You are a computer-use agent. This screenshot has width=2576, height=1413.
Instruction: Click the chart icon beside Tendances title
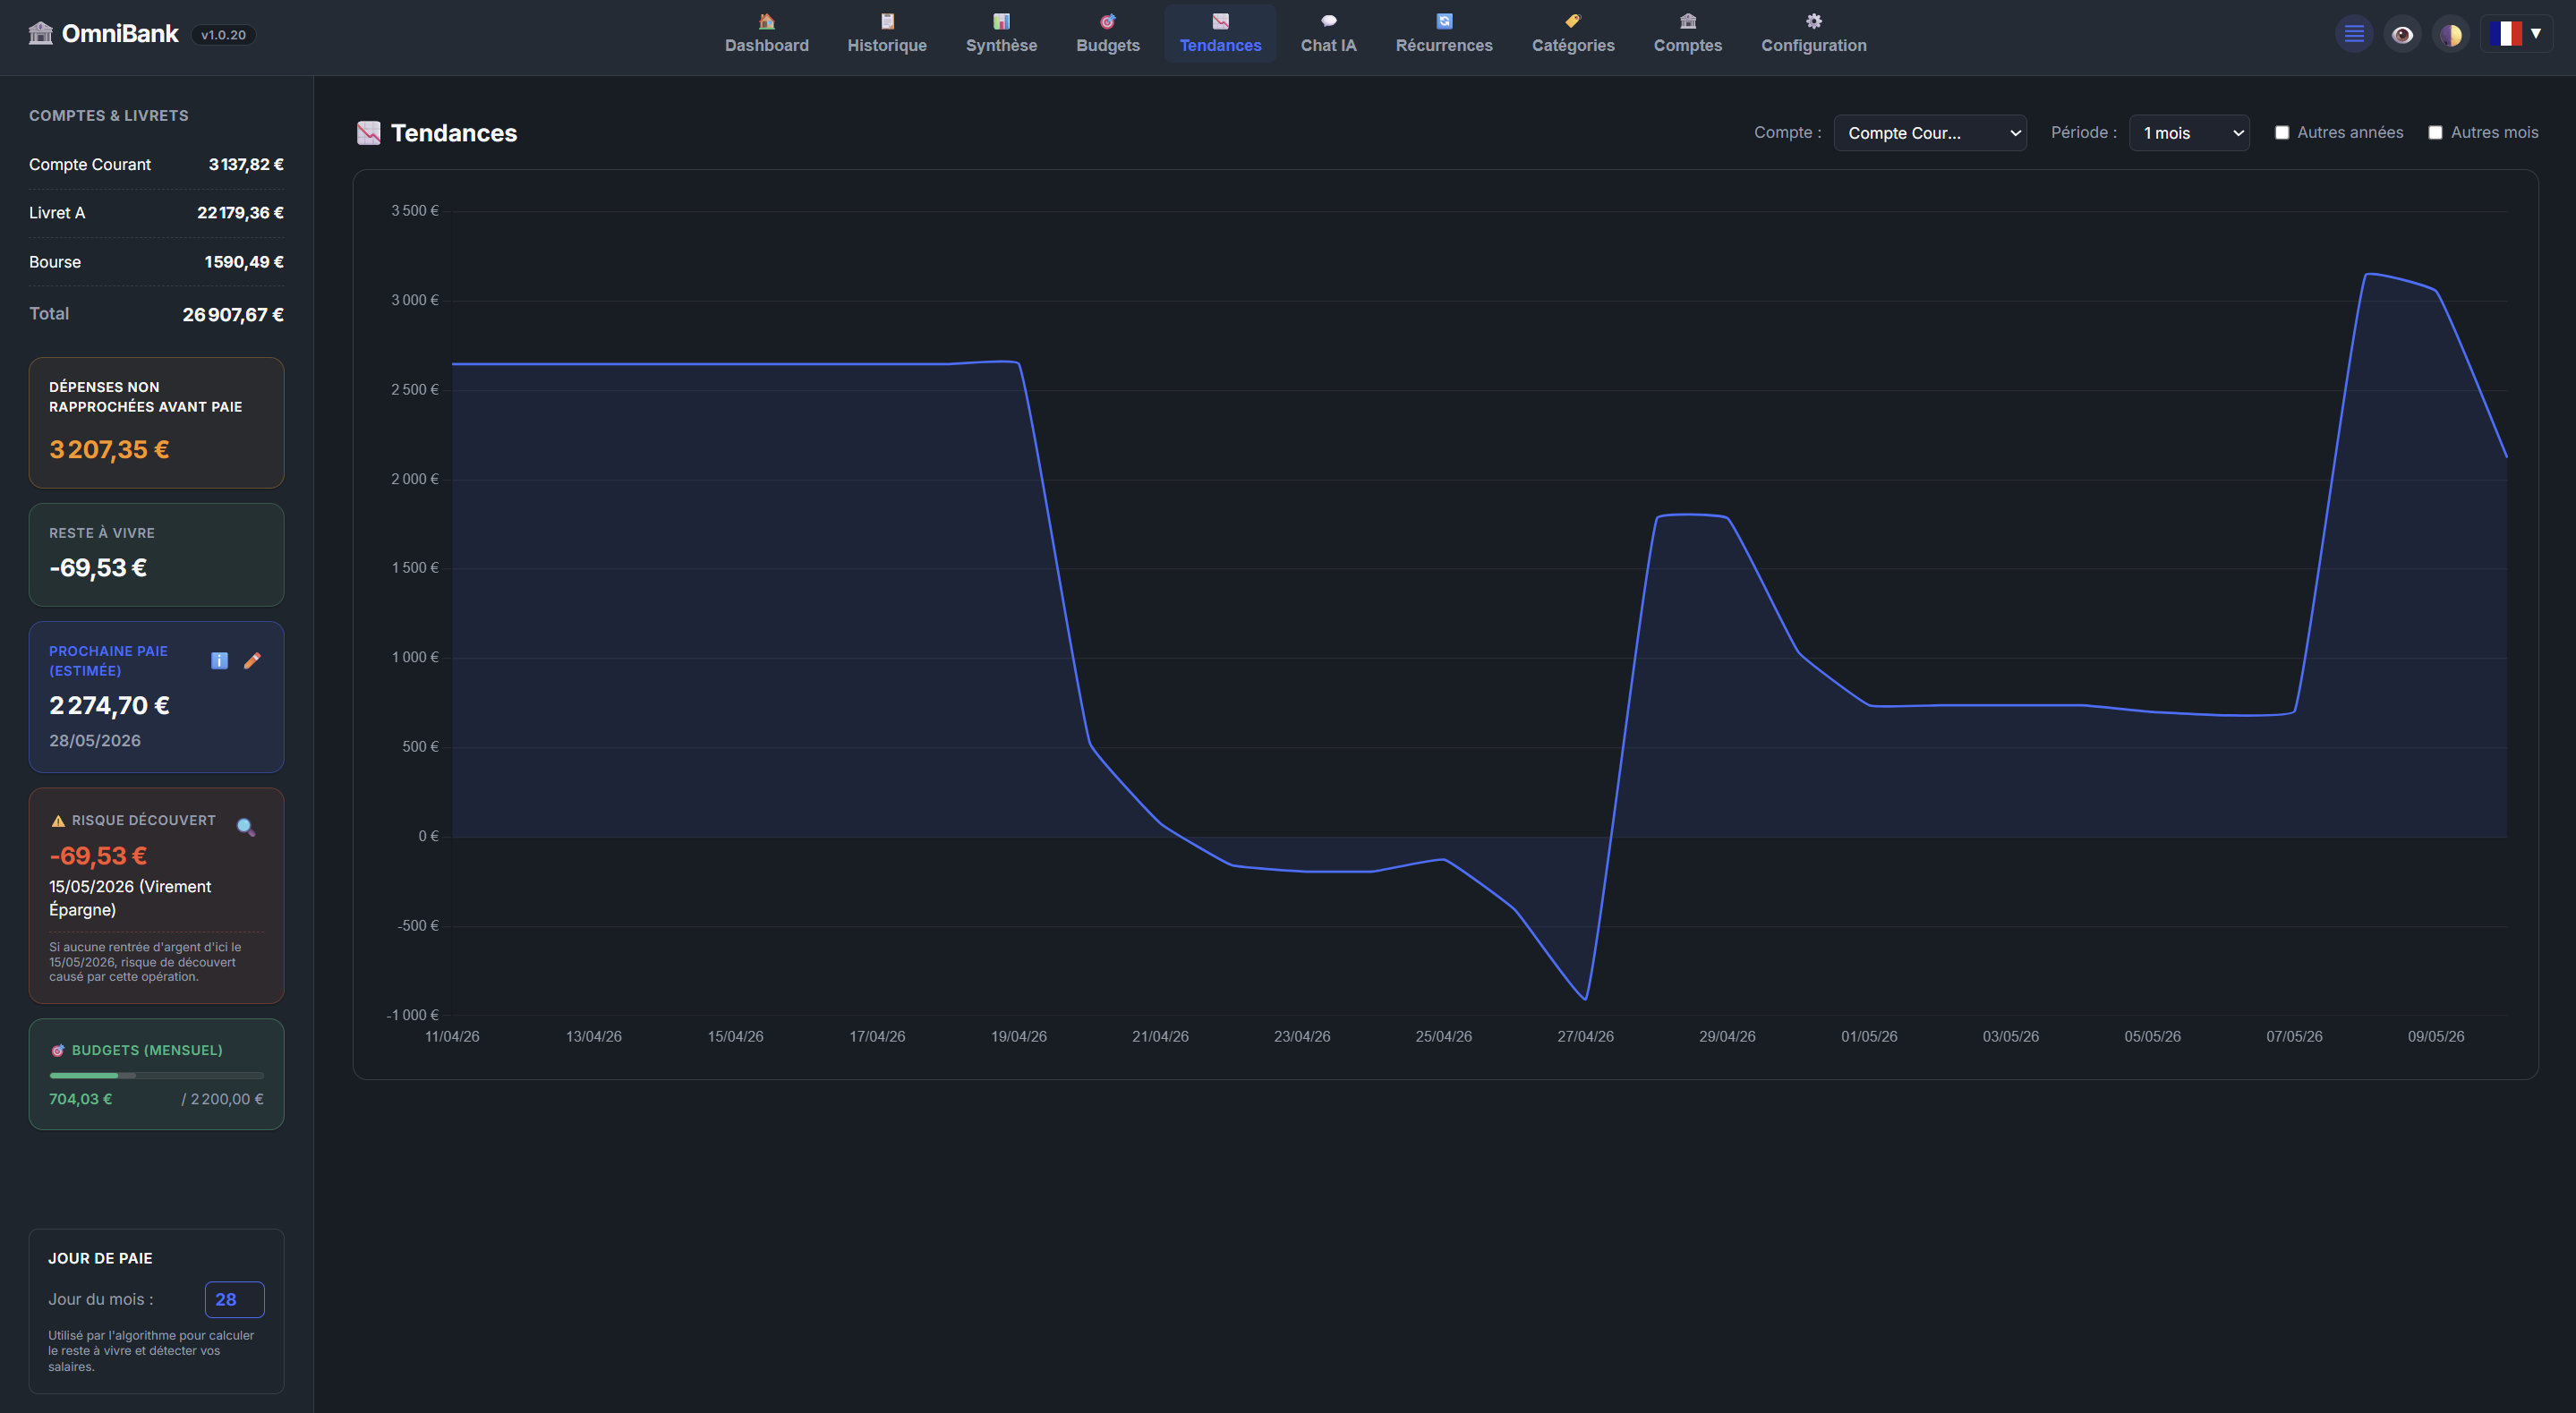[x=368, y=133]
